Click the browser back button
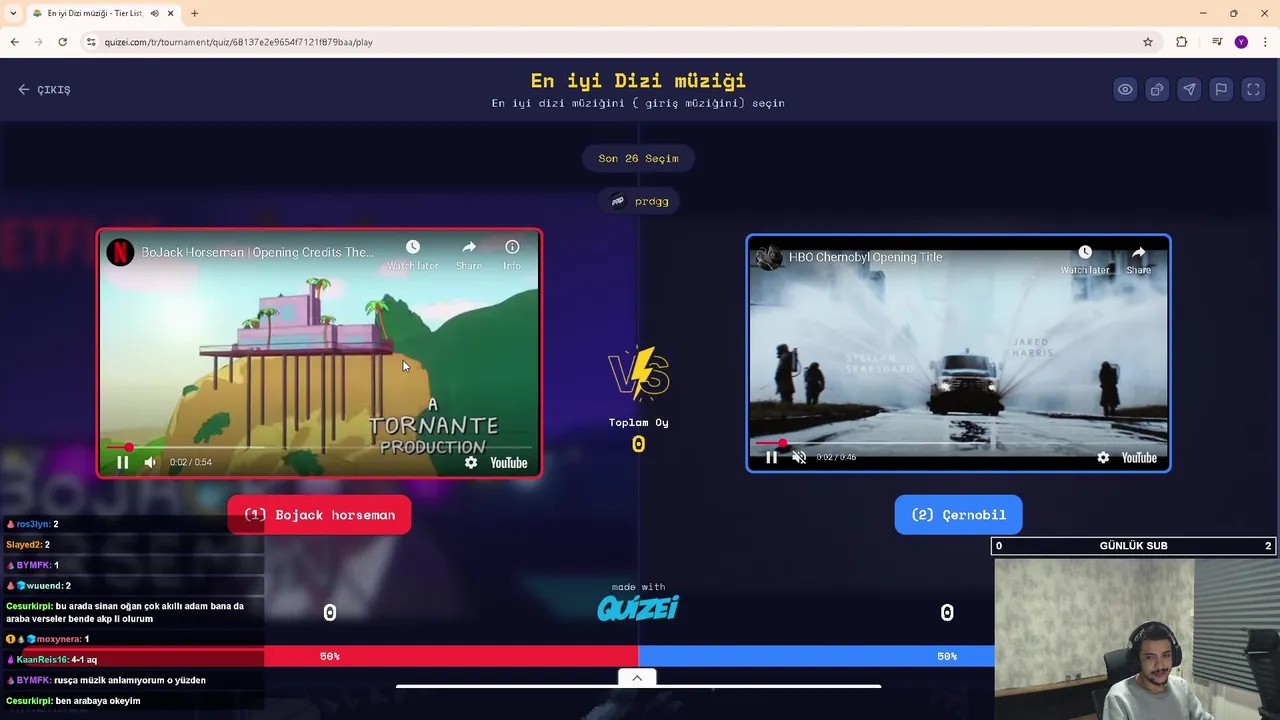This screenshot has height=720, width=1280. (14, 42)
